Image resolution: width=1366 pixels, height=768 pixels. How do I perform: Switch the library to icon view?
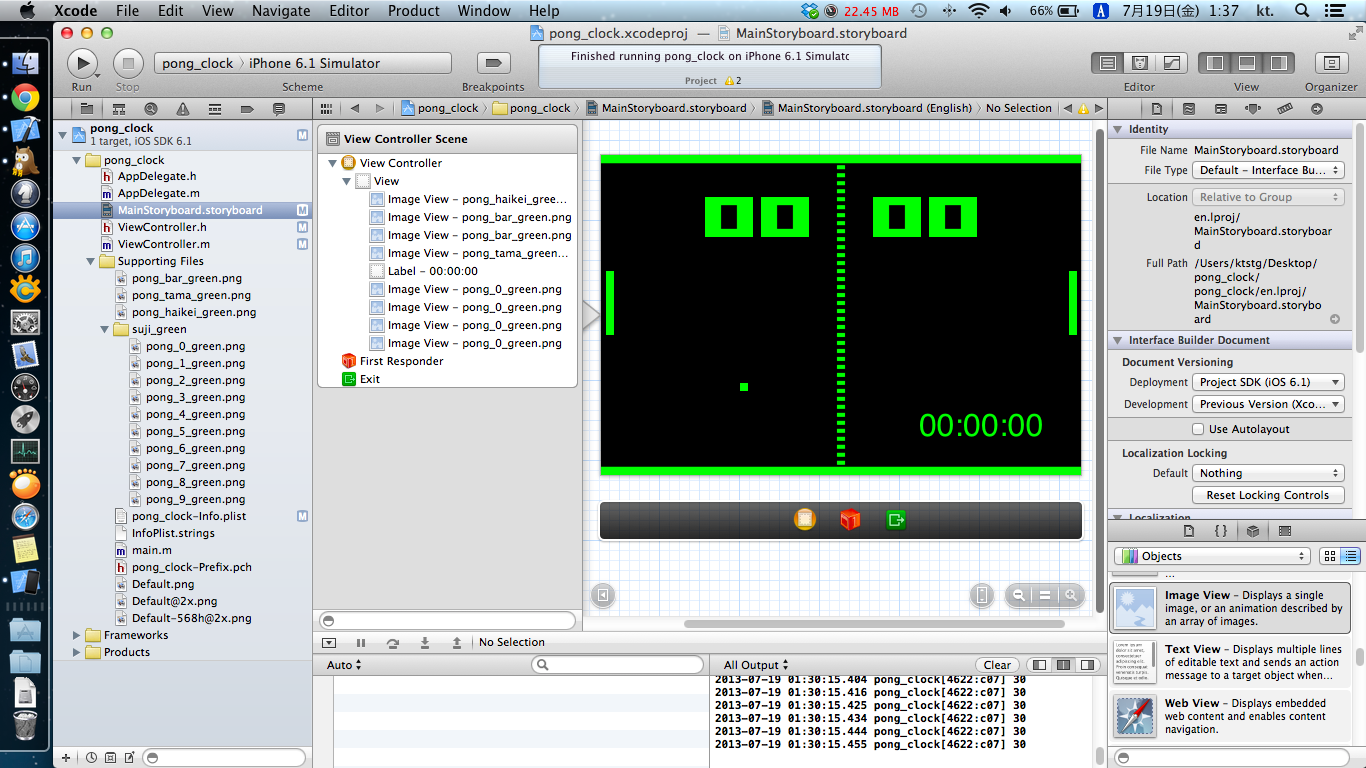1330,556
